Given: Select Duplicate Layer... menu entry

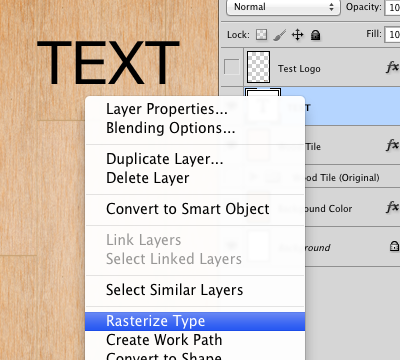Looking at the screenshot, I should [165, 159].
